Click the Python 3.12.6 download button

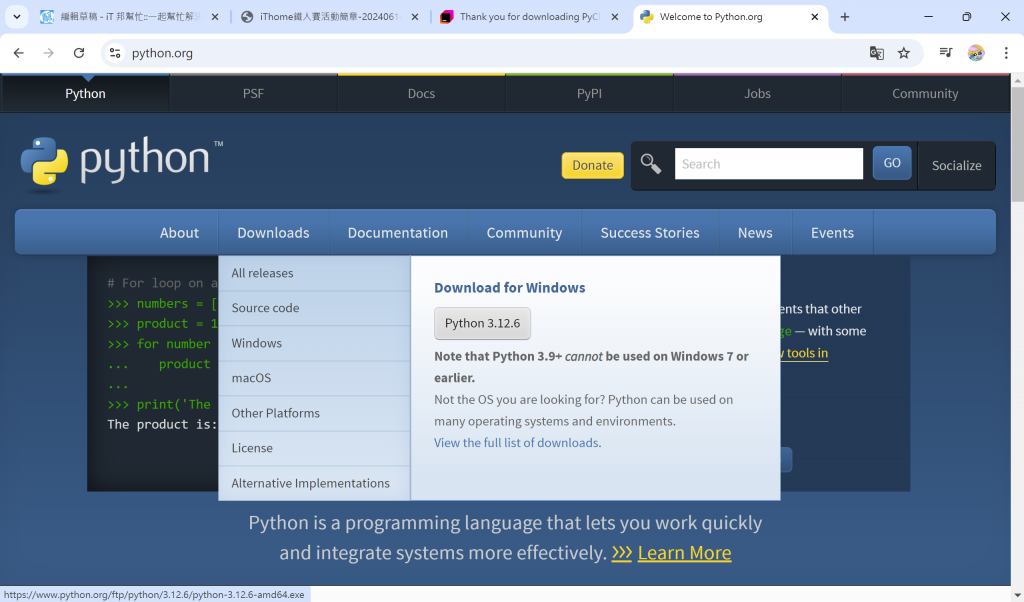pyautogui.click(x=483, y=323)
